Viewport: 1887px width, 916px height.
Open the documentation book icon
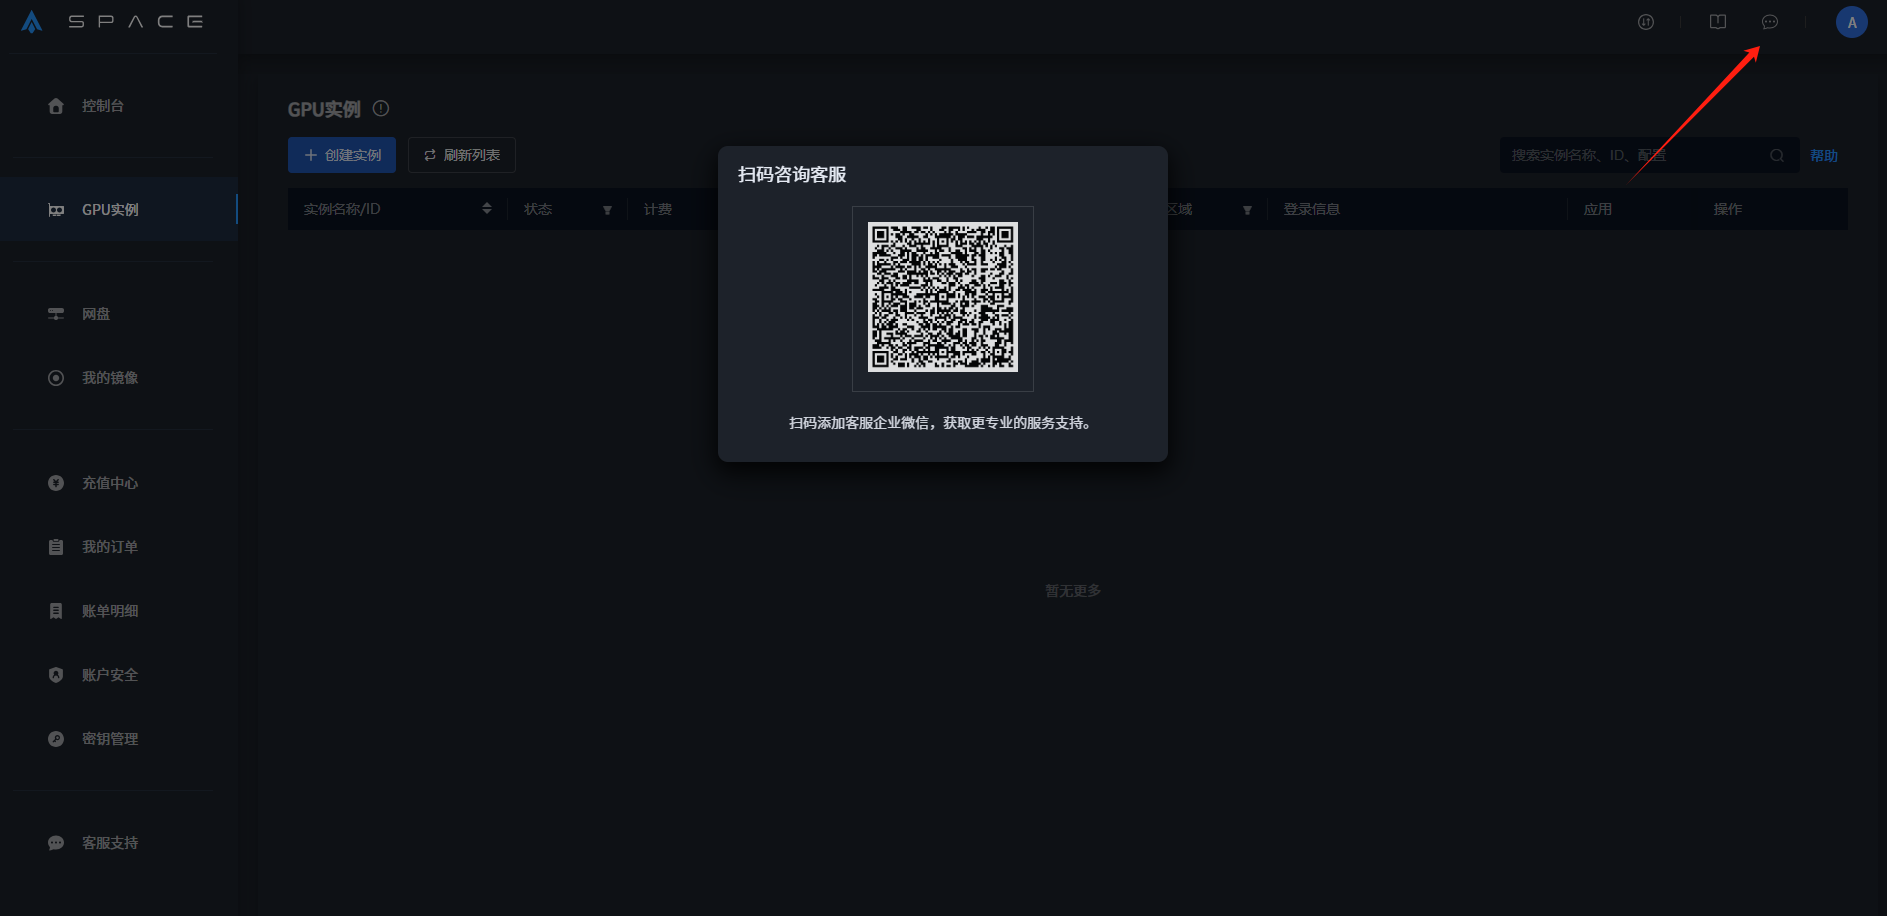(x=1718, y=22)
